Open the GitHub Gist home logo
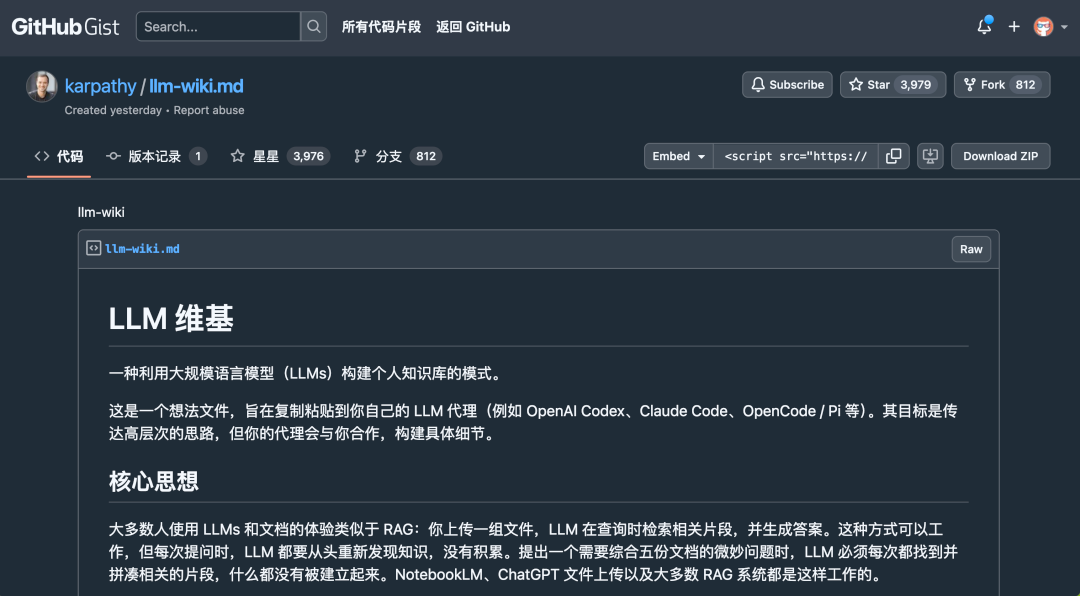This screenshot has width=1080, height=596. point(65,27)
